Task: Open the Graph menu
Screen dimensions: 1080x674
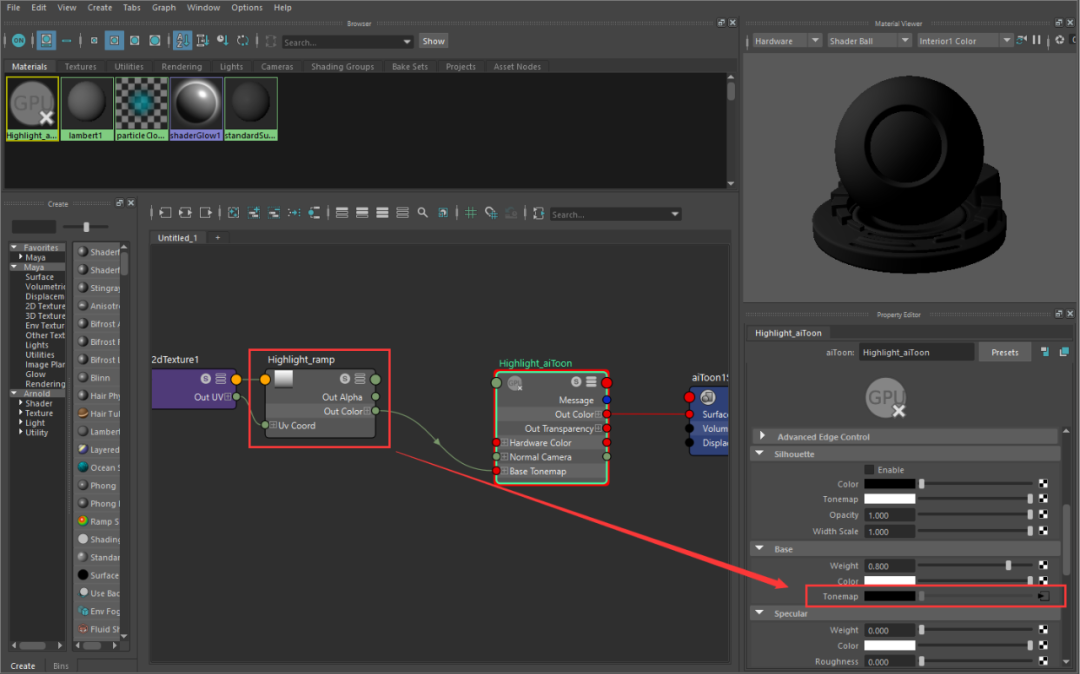Action: pos(163,8)
